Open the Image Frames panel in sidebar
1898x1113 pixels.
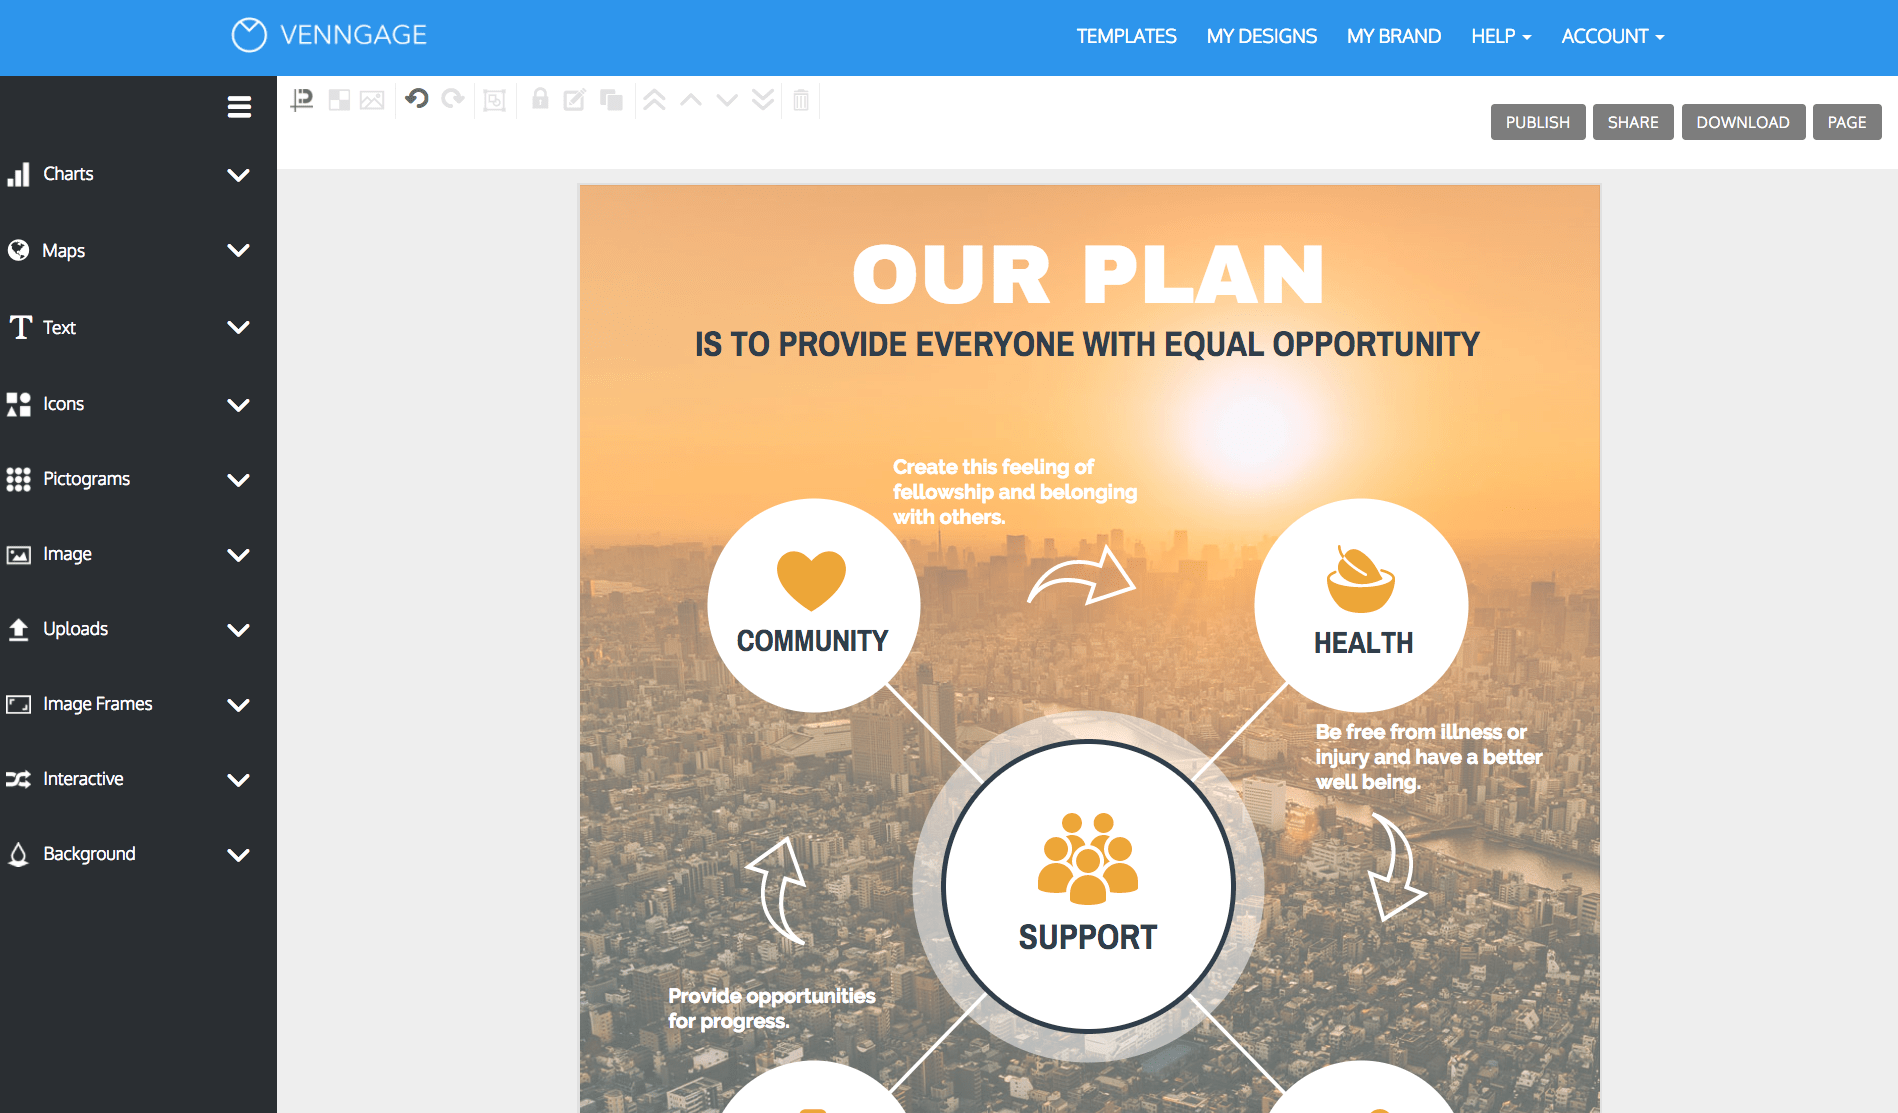click(x=97, y=704)
